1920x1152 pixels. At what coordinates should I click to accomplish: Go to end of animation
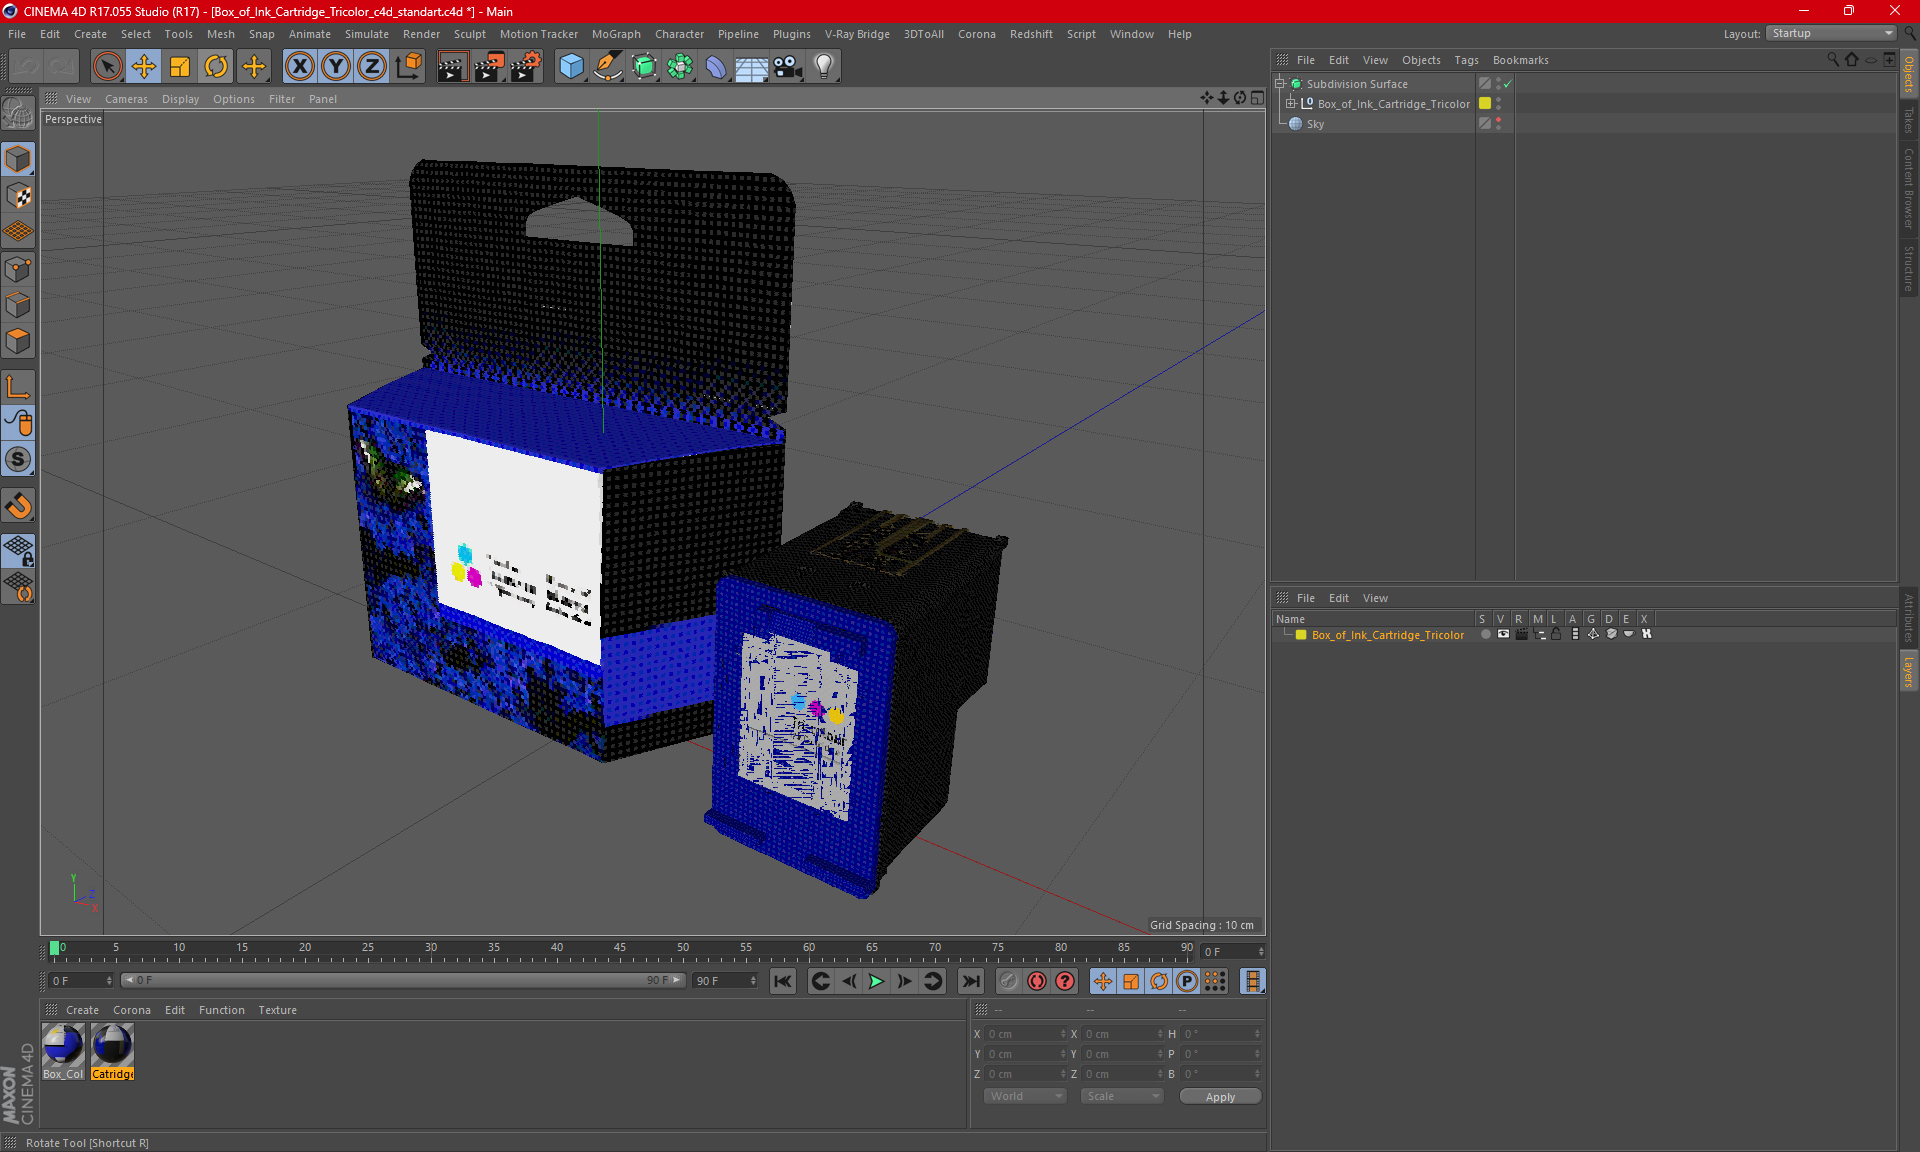tap(971, 981)
